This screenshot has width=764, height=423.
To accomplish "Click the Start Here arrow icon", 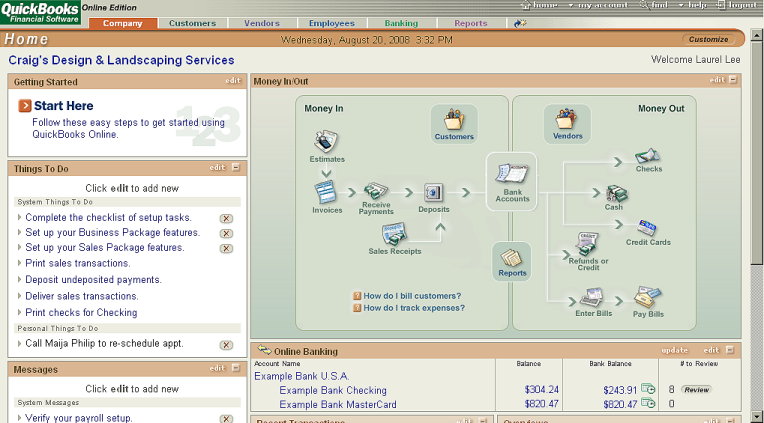I will [x=25, y=106].
